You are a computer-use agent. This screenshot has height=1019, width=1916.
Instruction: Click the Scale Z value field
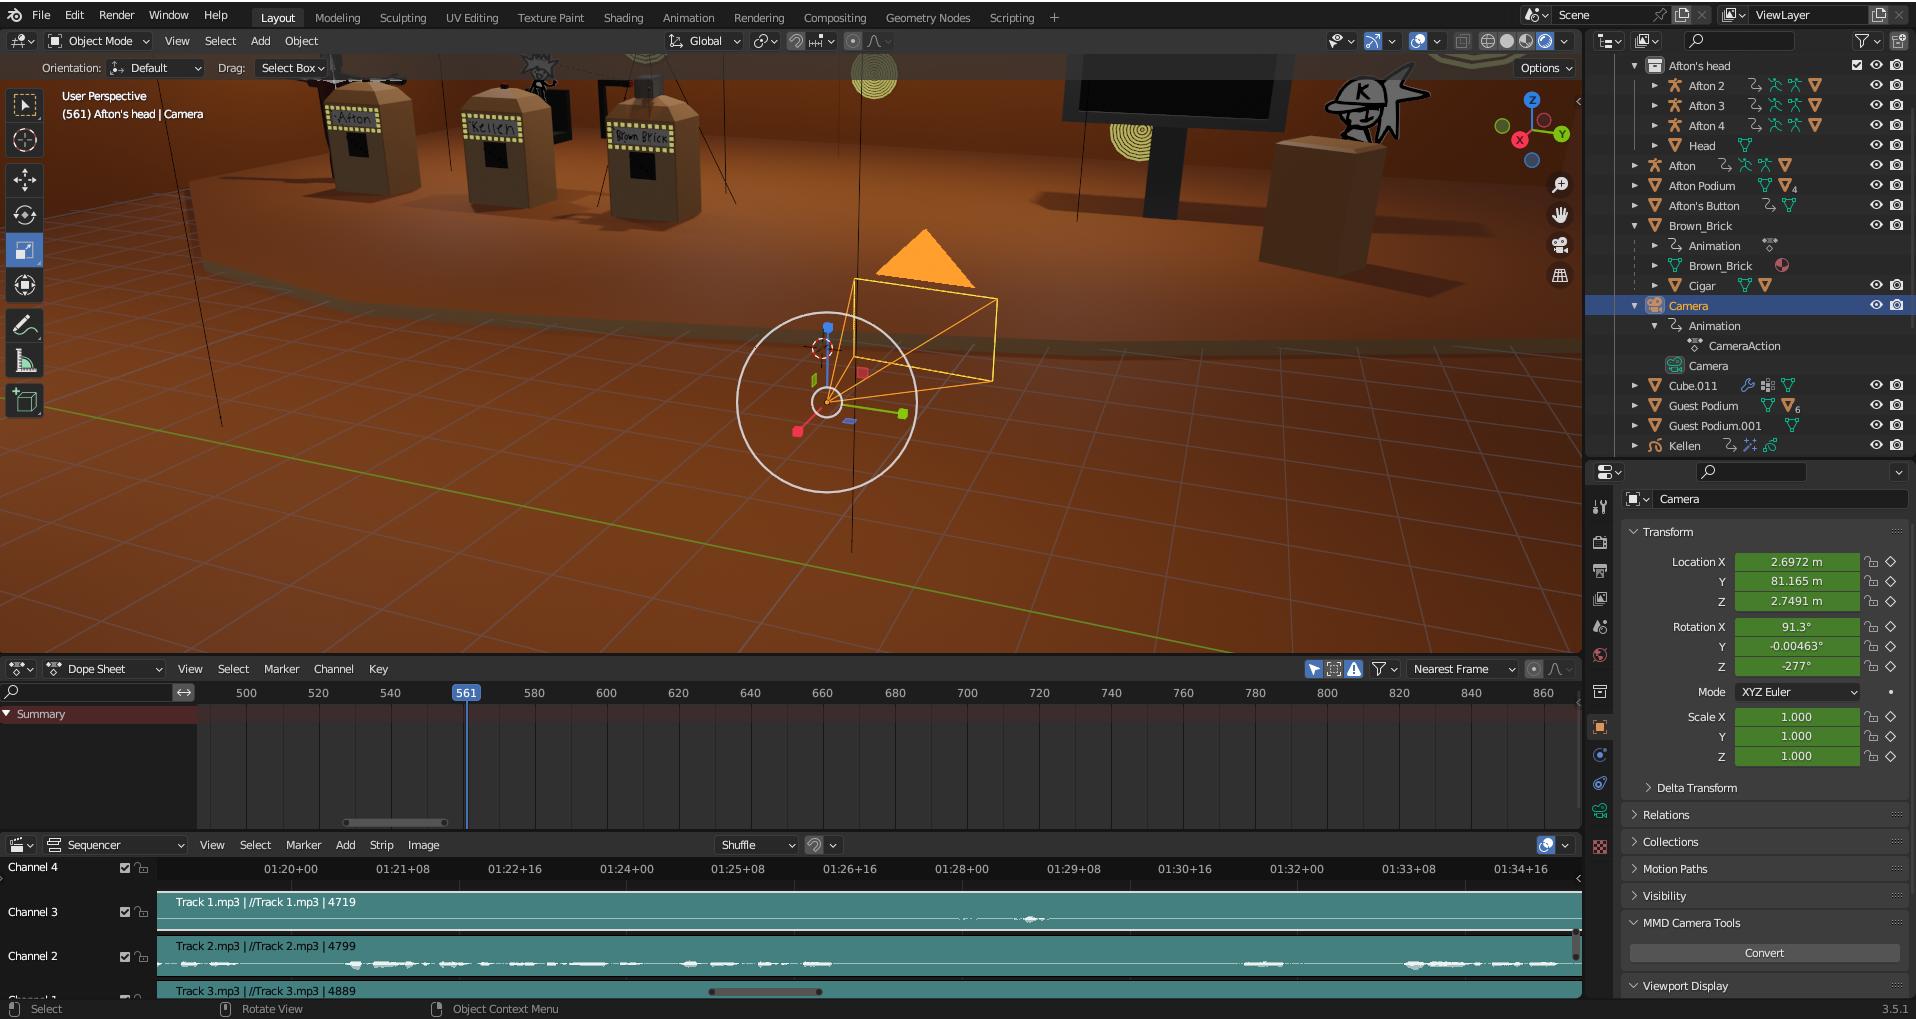[x=1796, y=757]
